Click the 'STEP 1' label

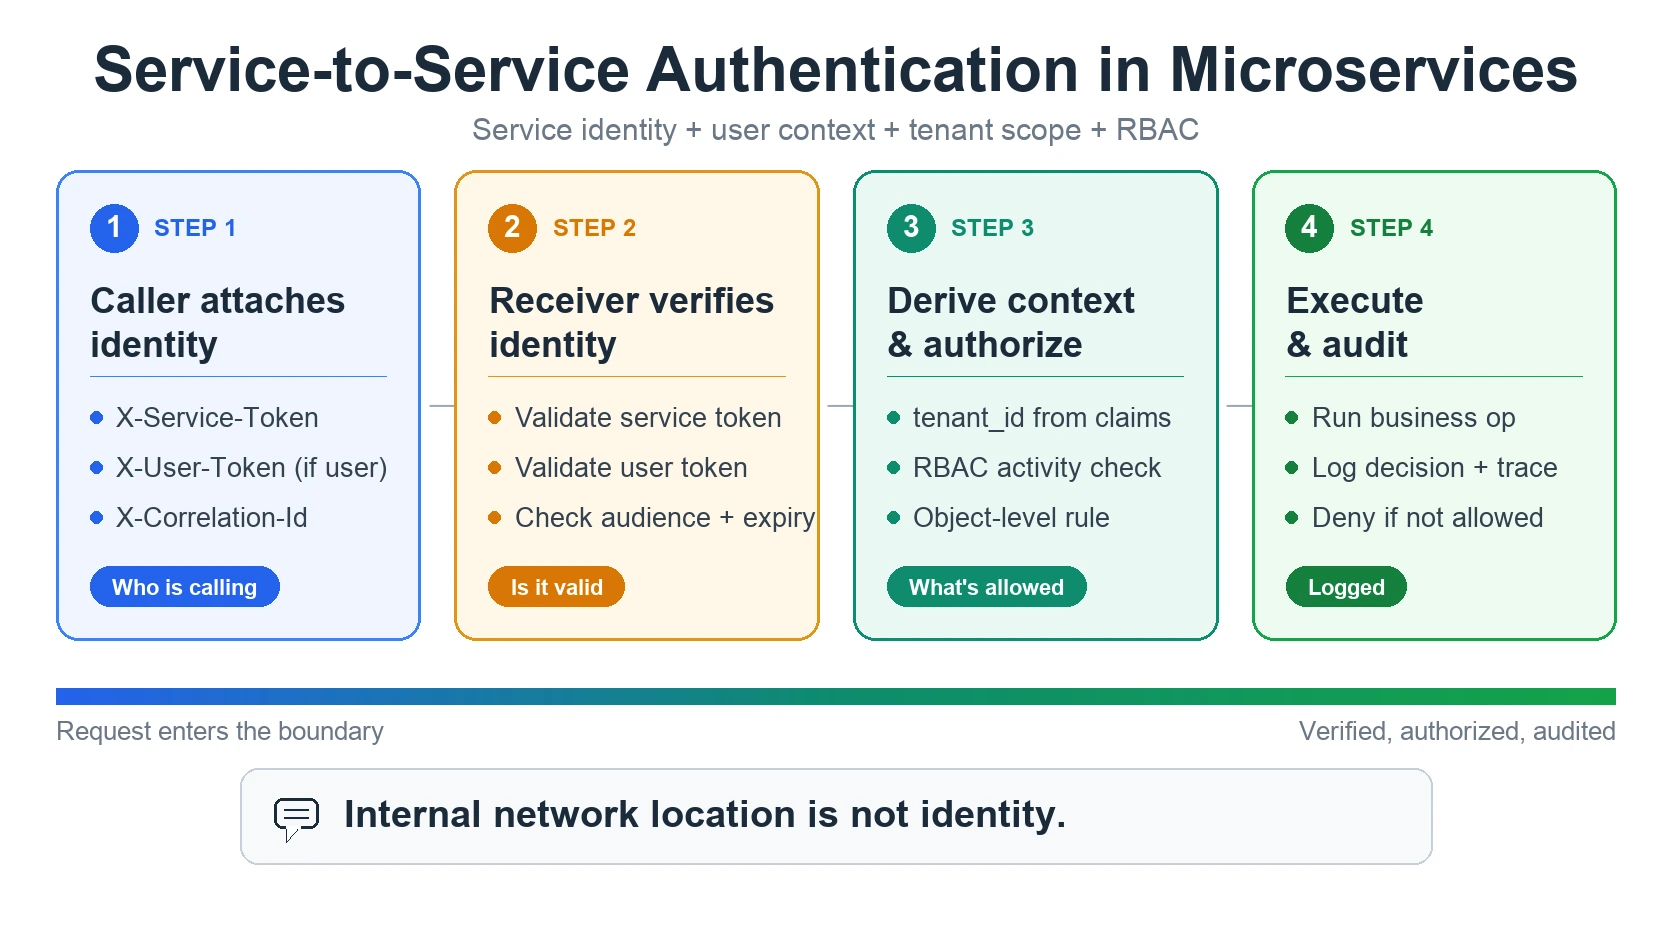coord(195,228)
